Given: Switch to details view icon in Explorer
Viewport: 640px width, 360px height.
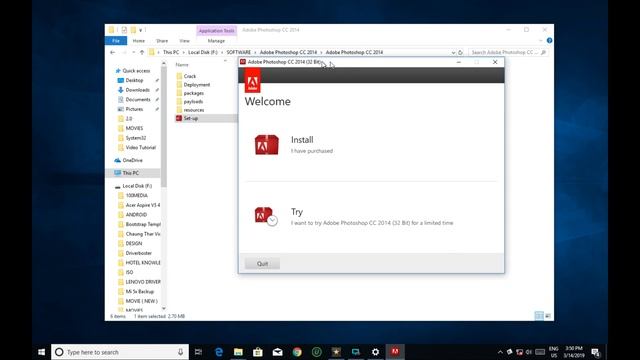Looking at the screenshot, I should (539, 316).
